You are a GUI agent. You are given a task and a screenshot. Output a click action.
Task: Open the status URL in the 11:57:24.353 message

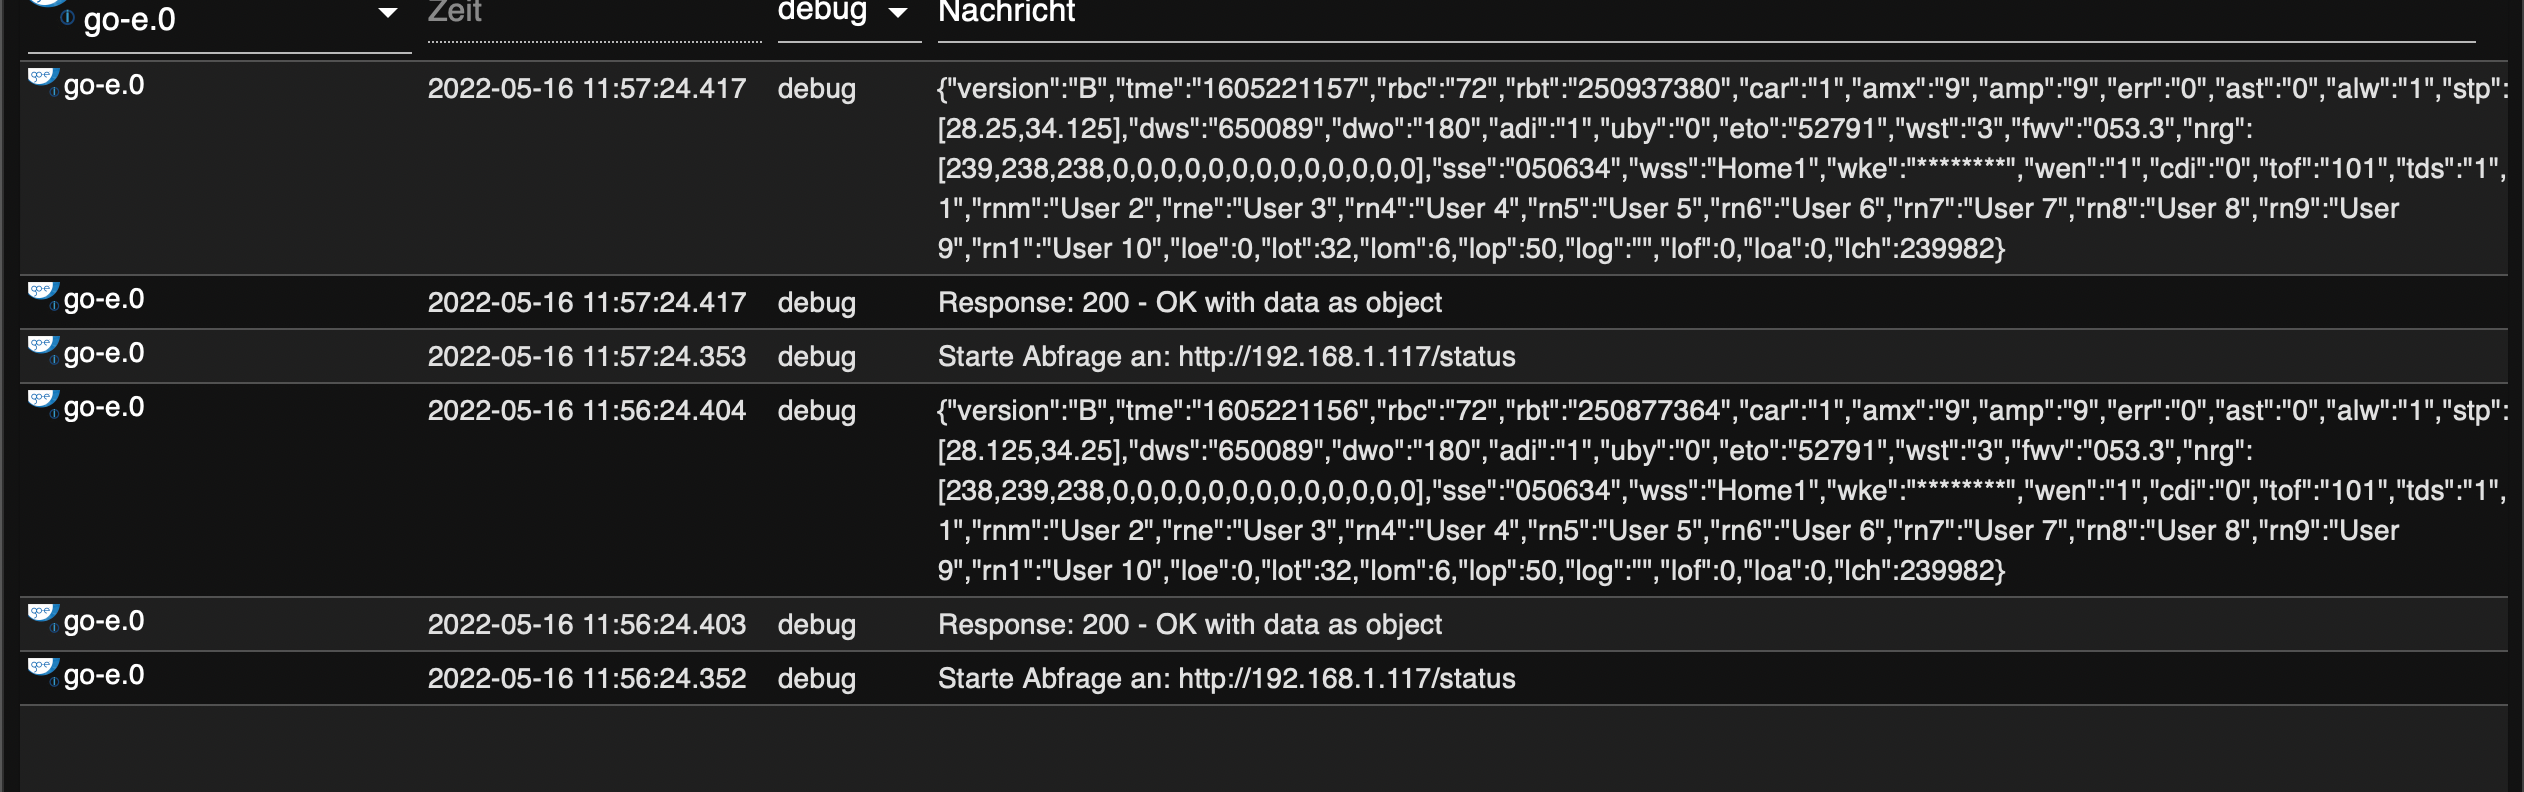(1346, 357)
